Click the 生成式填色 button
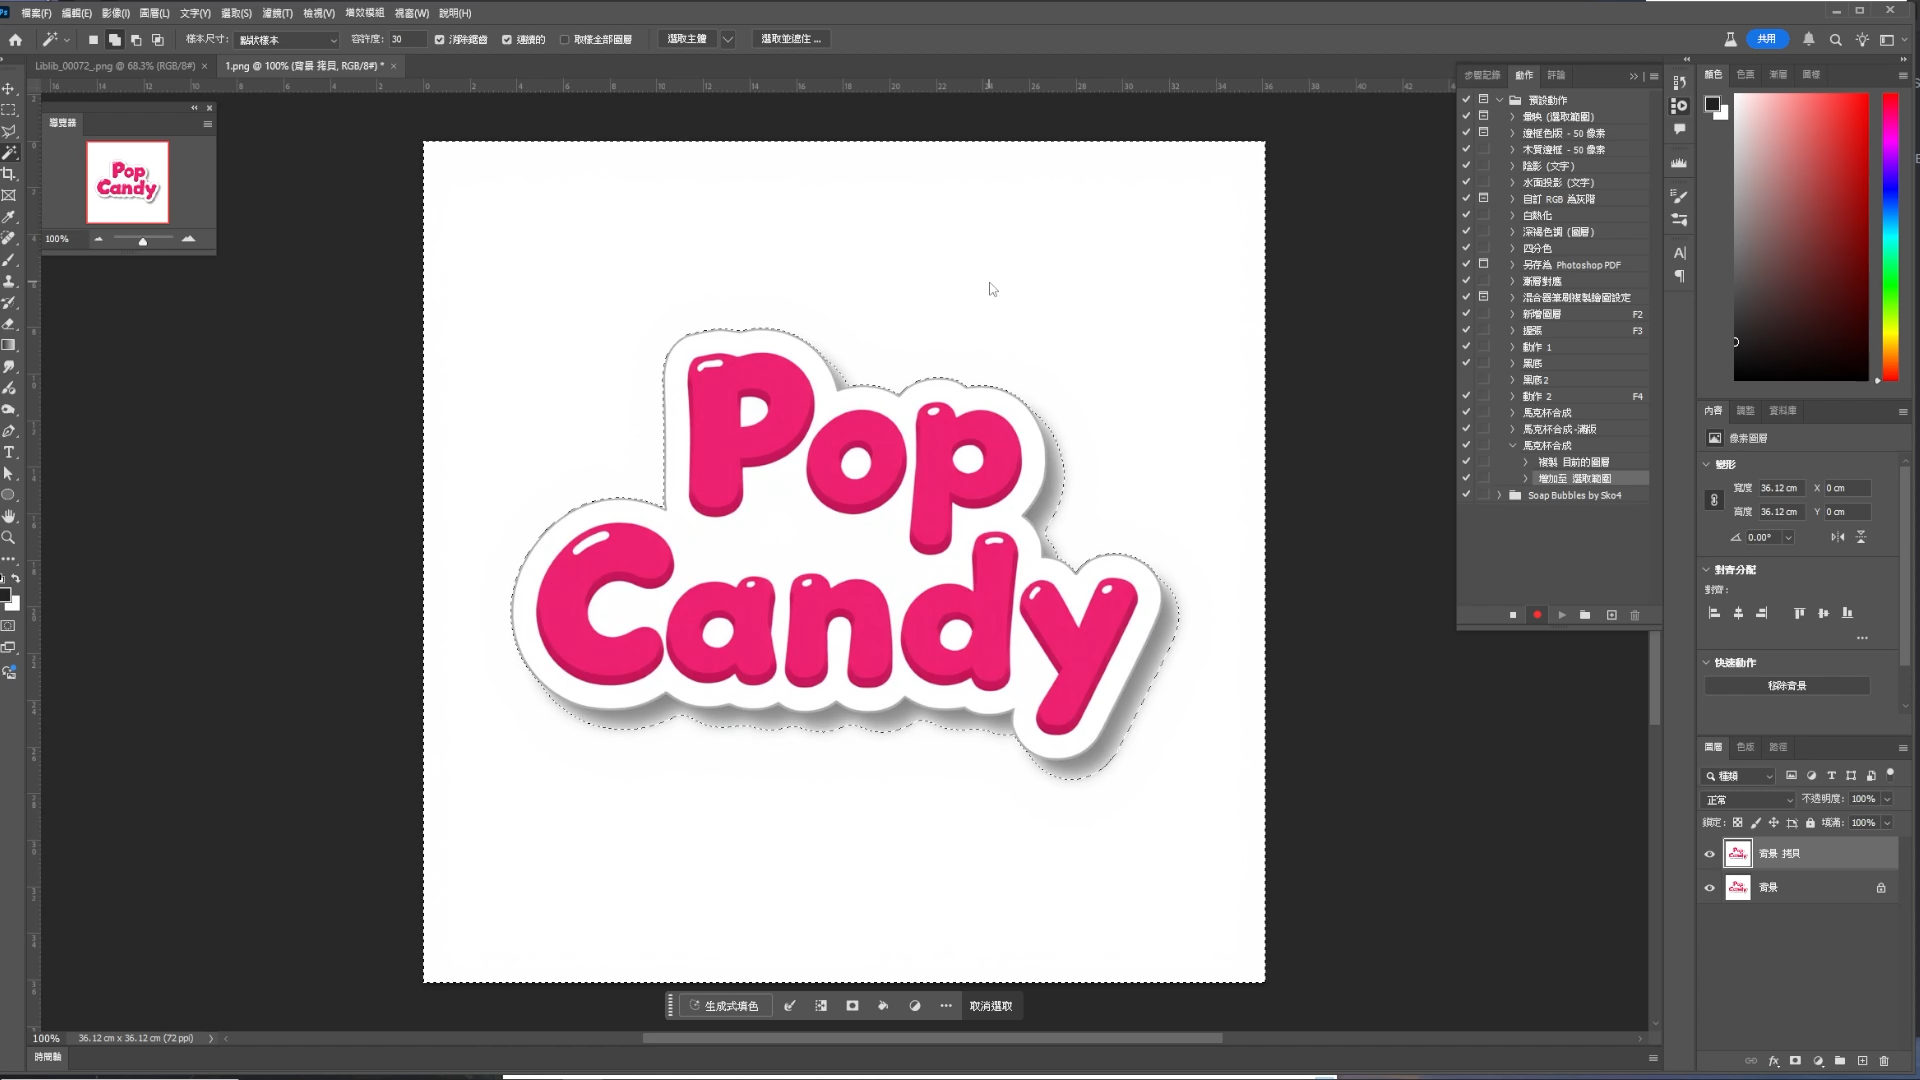The height and width of the screenshot is (1080, 1920). pos(725,1006)
